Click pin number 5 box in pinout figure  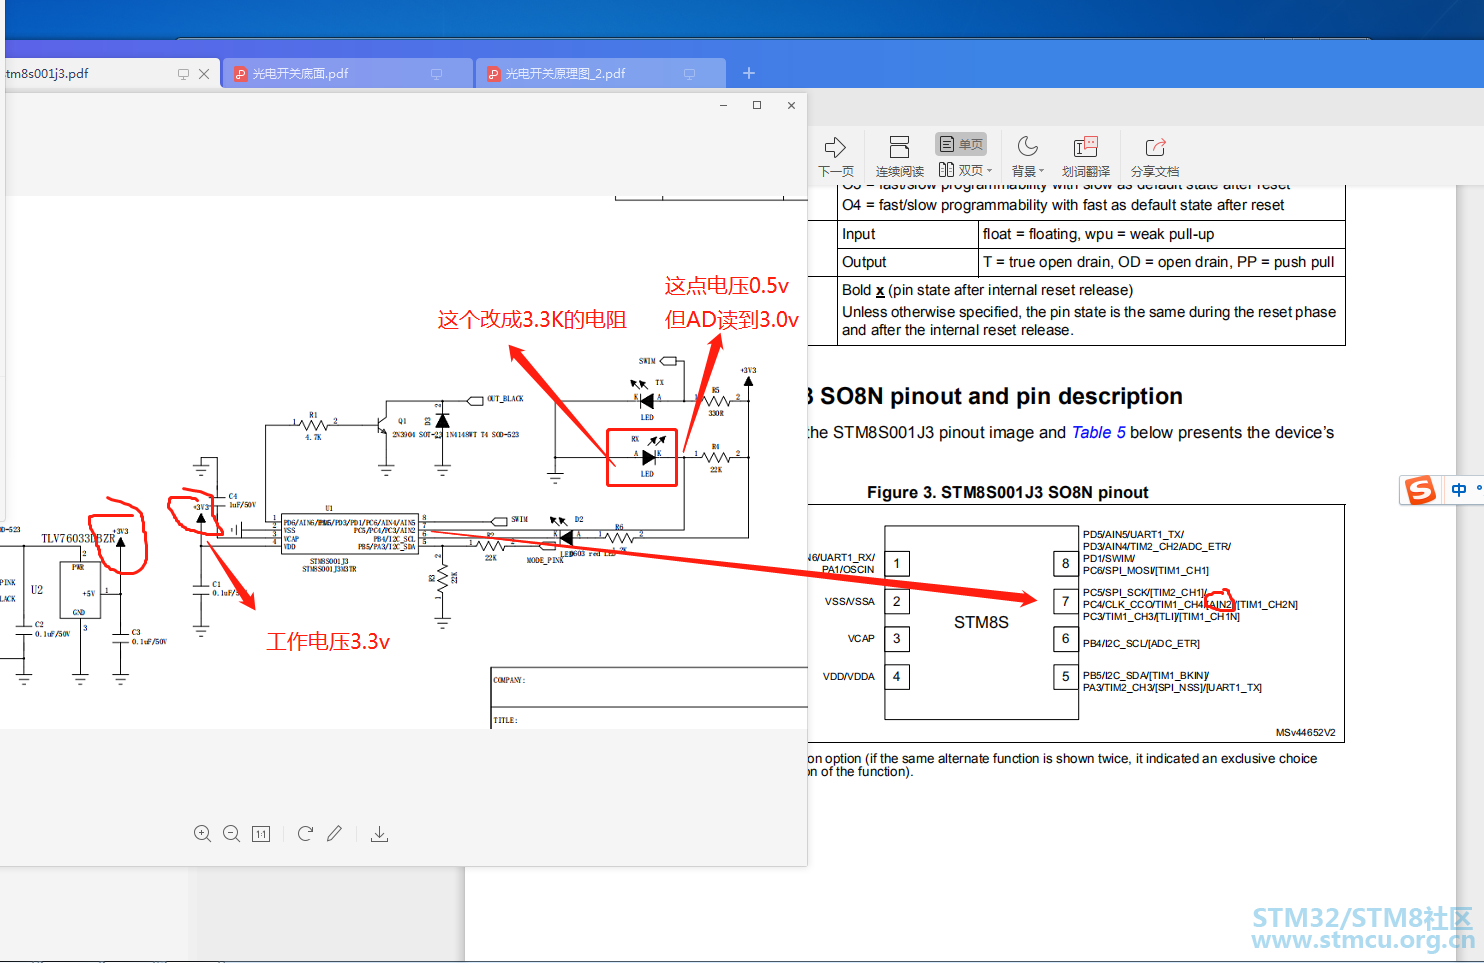coord(1066,677)
